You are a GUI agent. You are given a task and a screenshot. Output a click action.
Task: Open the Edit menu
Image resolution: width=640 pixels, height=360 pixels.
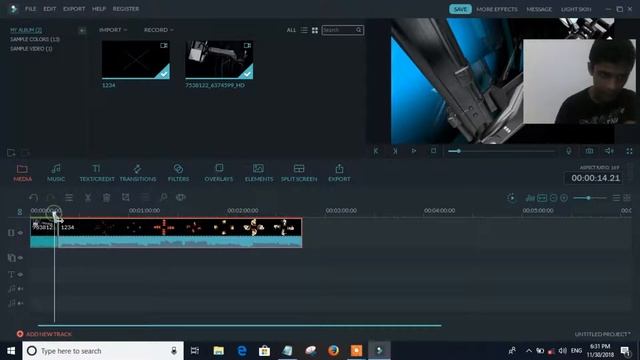coord(50,9)
